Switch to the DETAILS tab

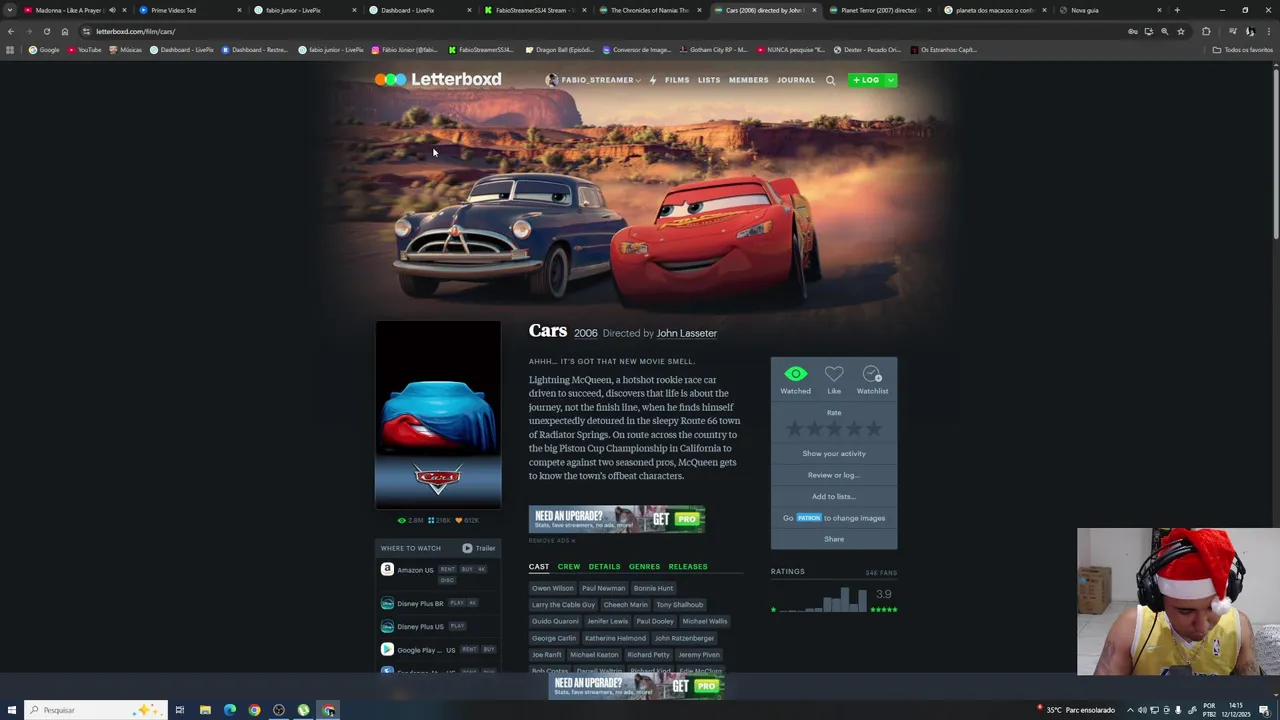(604, 566)
